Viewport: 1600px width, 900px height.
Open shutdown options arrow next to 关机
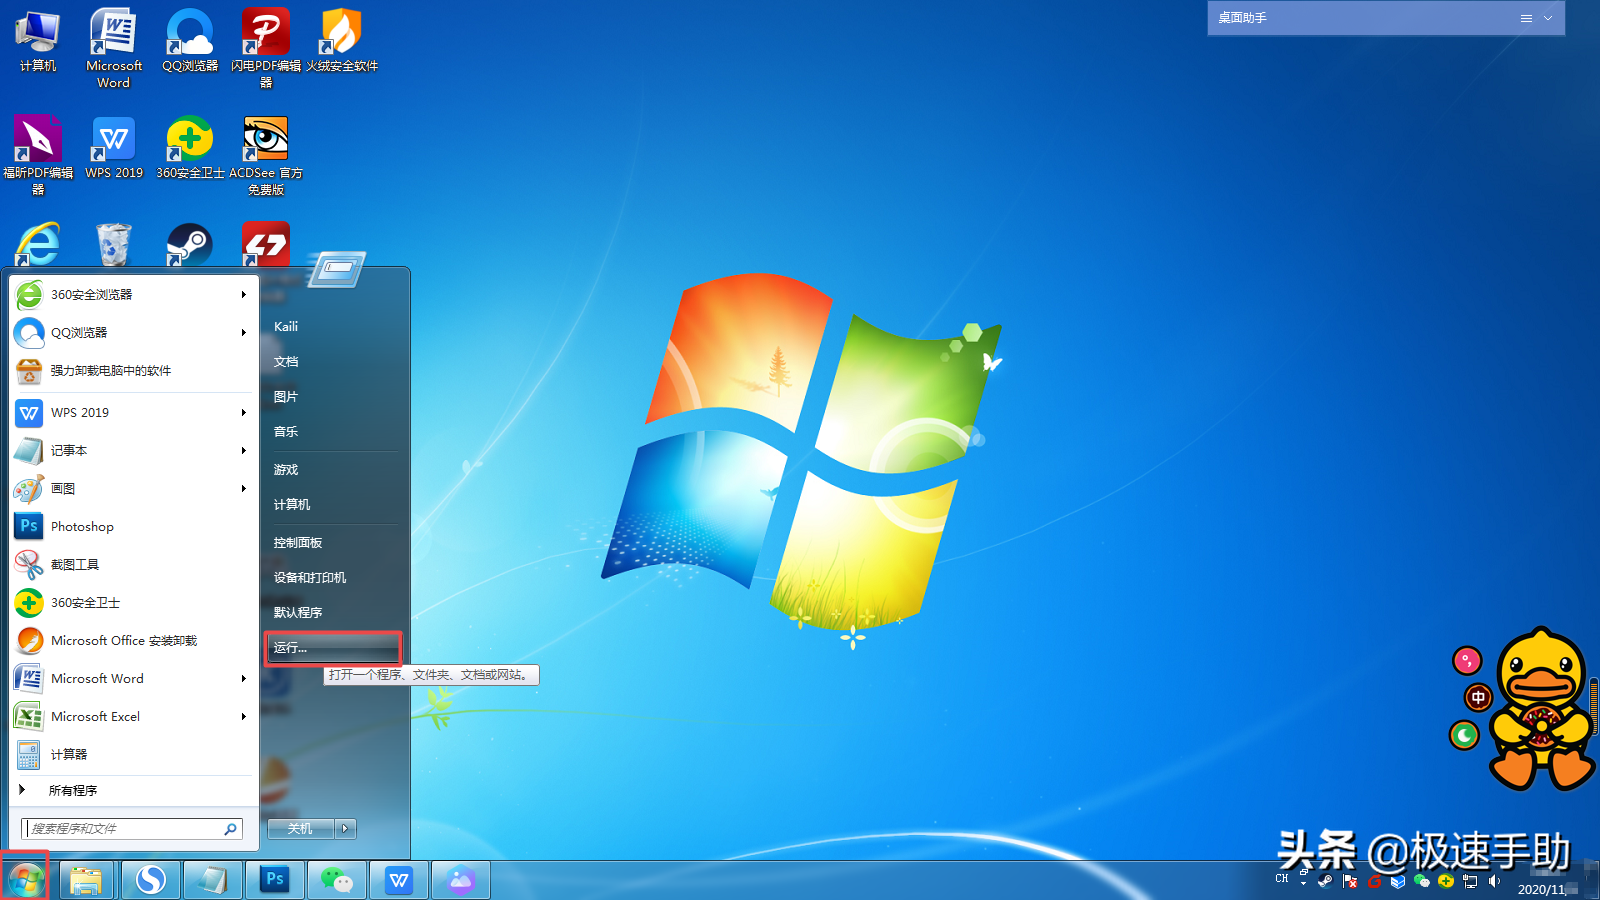(x=346, y=828)
